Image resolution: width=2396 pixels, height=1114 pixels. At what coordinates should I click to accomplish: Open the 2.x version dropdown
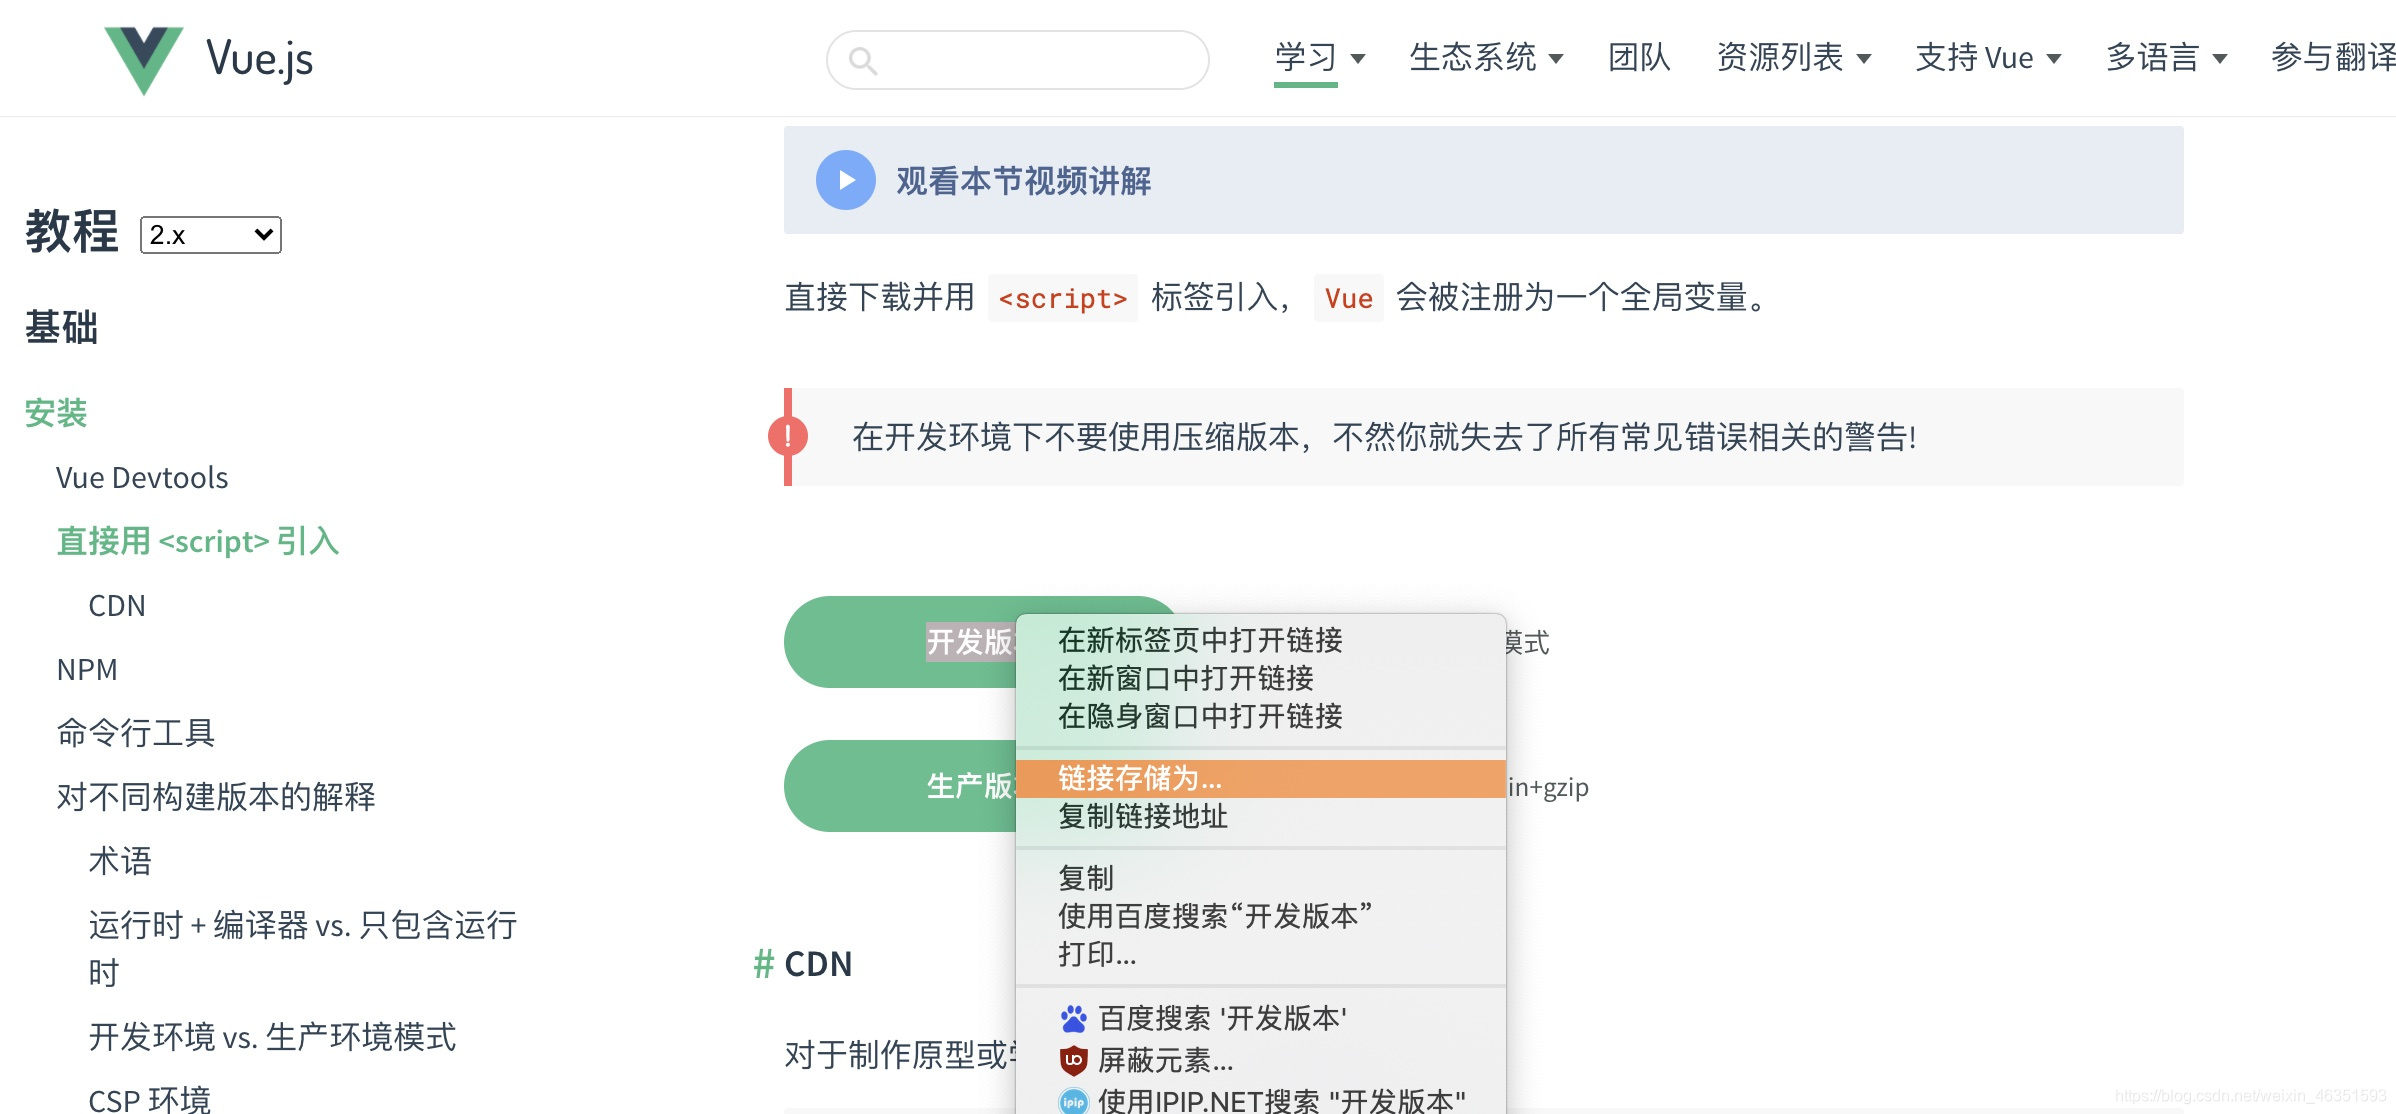click(211, 235)
